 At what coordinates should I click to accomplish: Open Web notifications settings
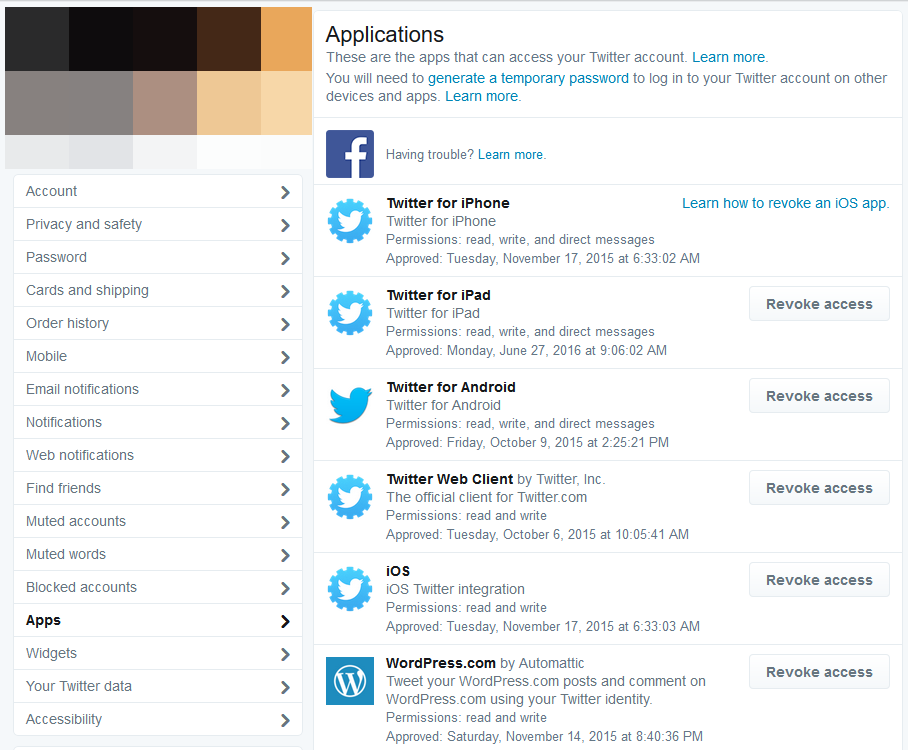coord(158,455)
